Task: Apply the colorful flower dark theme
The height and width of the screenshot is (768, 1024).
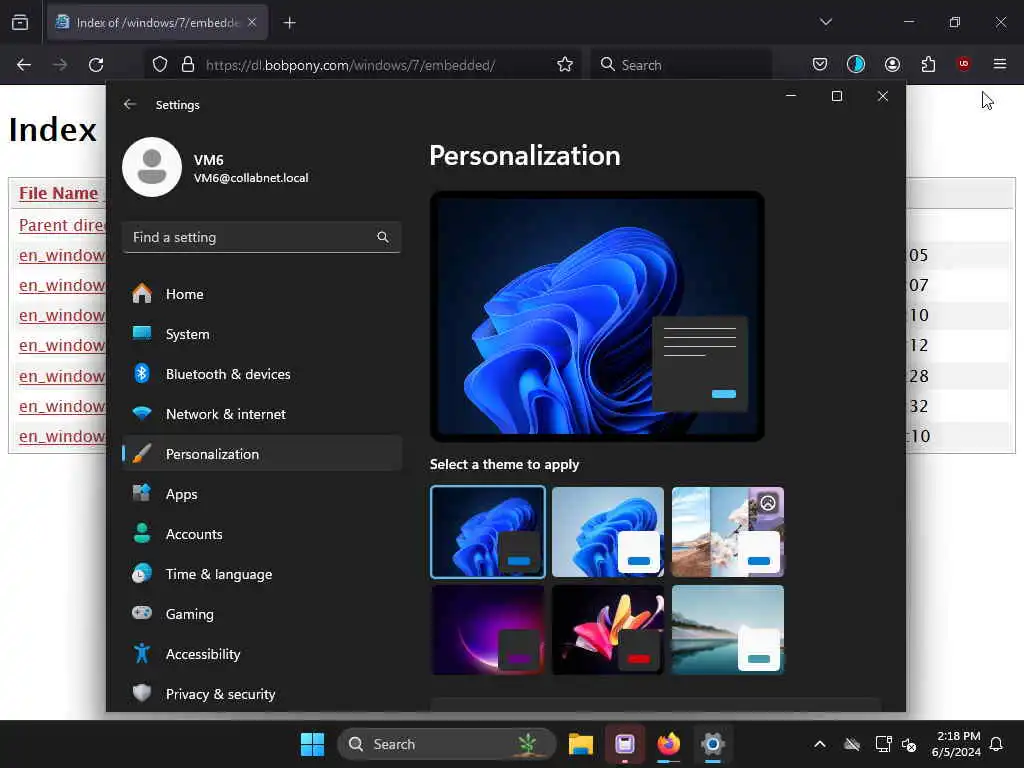Action: point(608,630)
